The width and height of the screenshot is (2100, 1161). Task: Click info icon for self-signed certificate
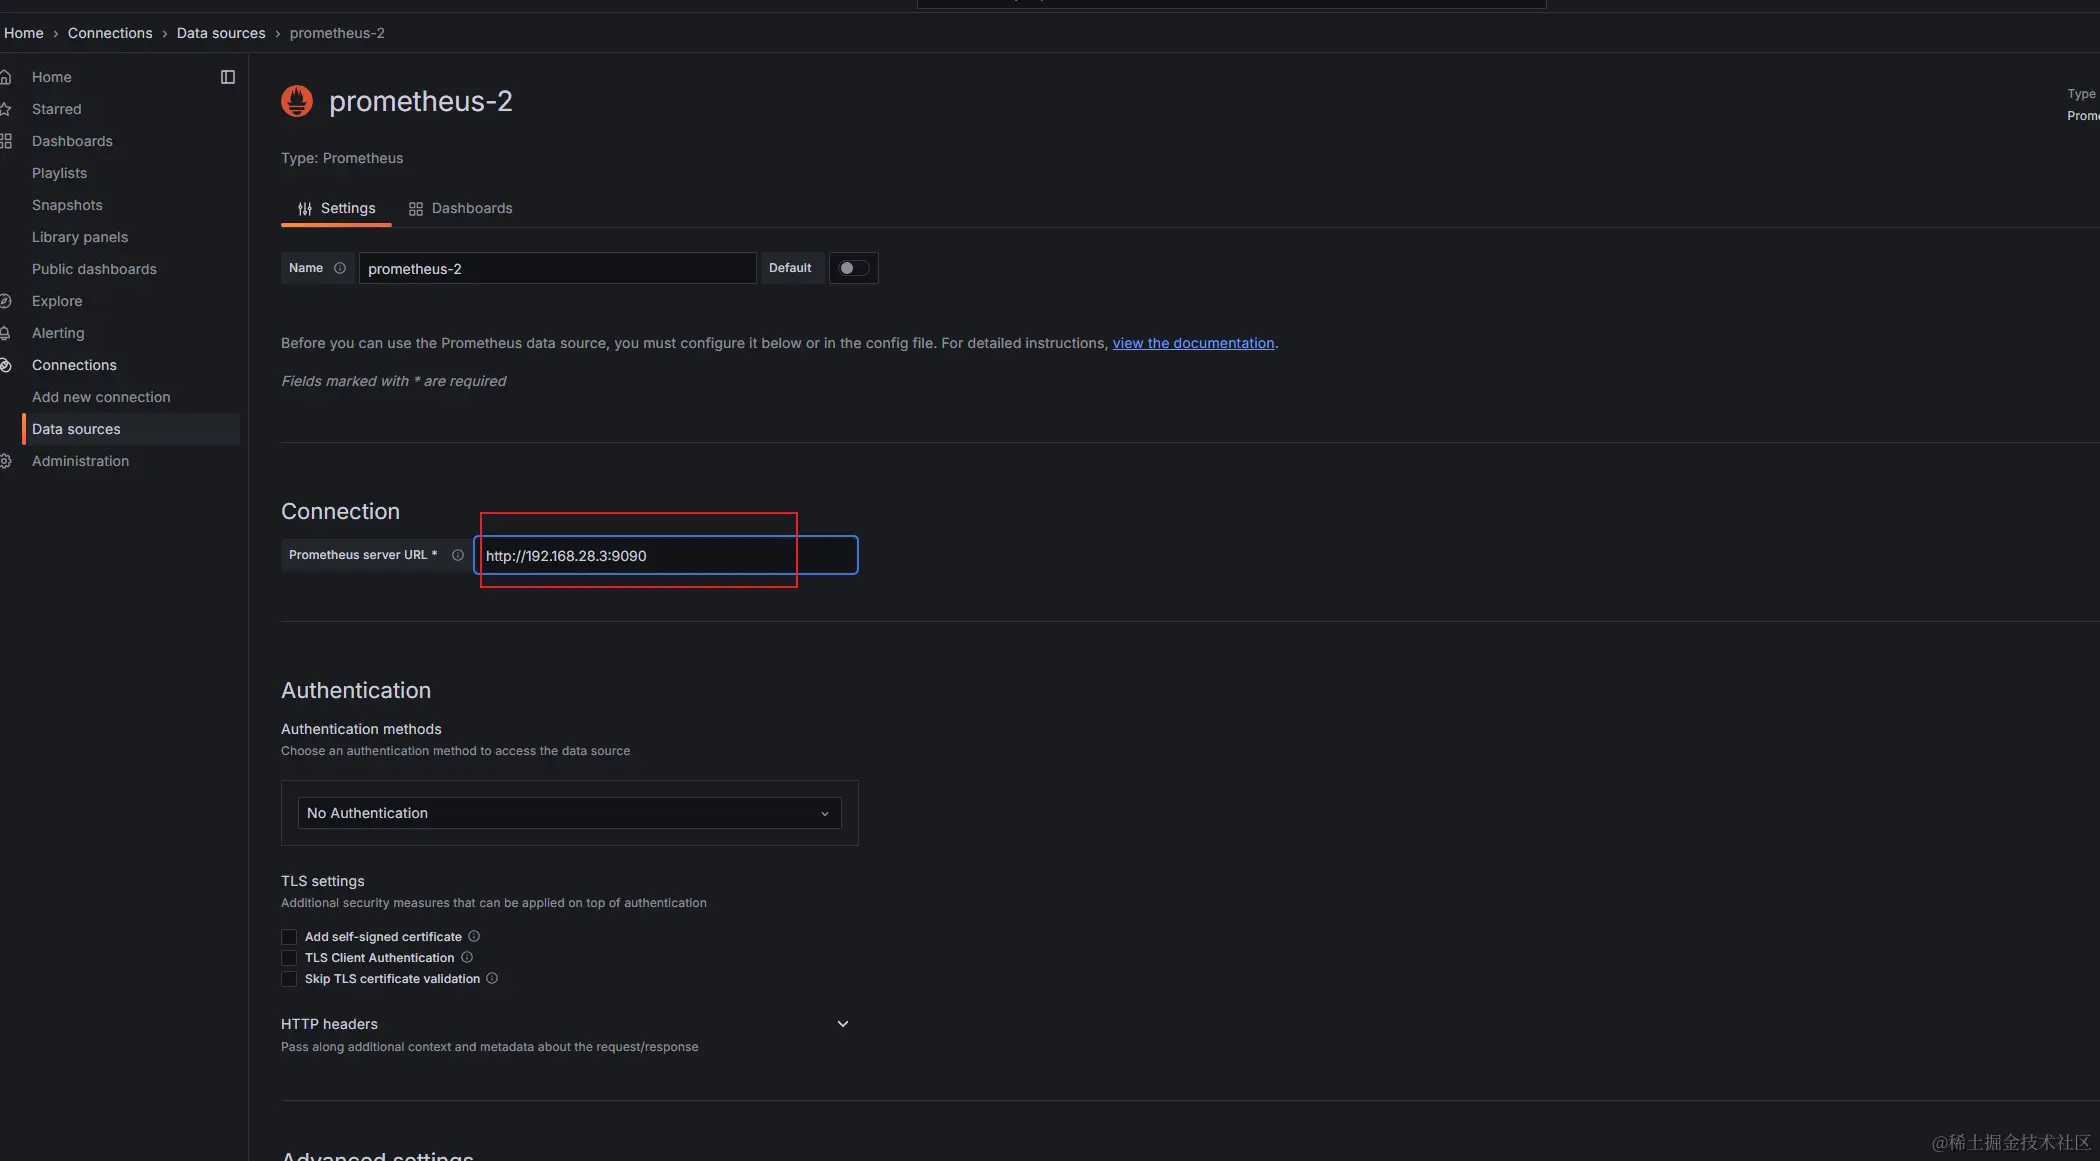[x=474, y=936]
